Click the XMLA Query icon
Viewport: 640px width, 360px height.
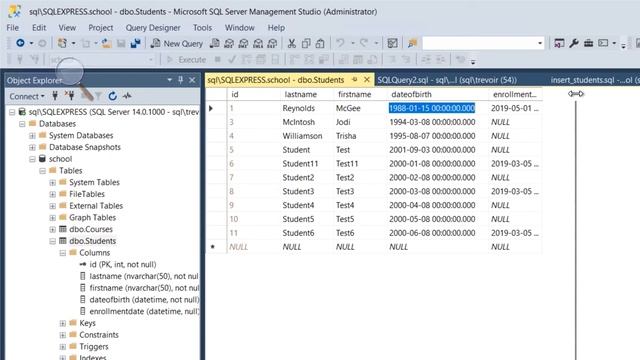[x=258, y=43]
